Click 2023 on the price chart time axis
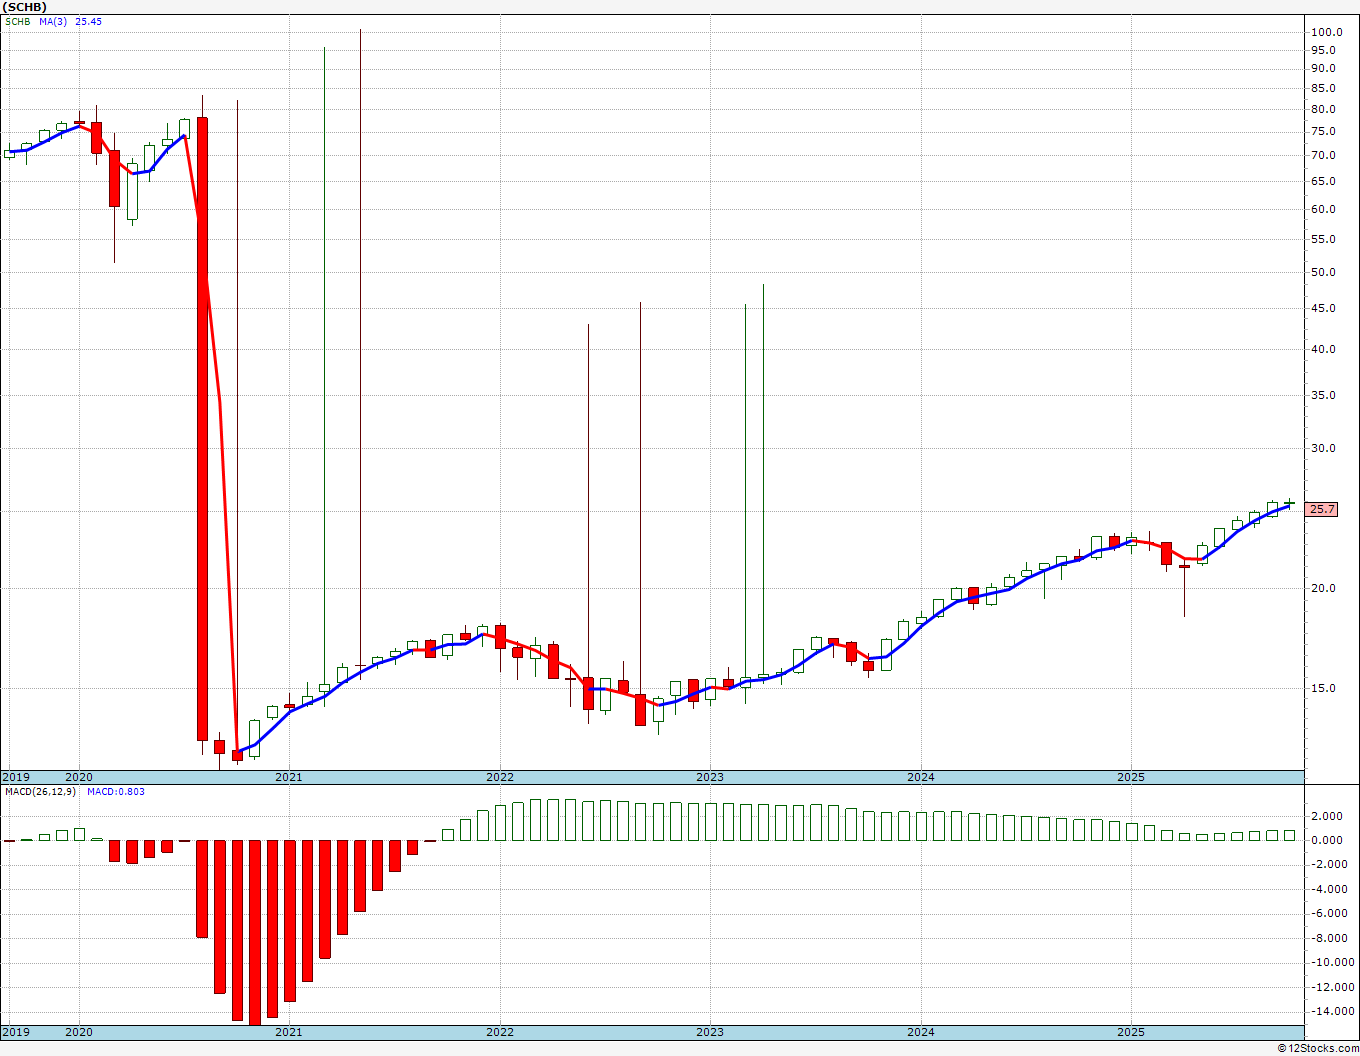The image size is (1360, 1056). tap(709, 777)
